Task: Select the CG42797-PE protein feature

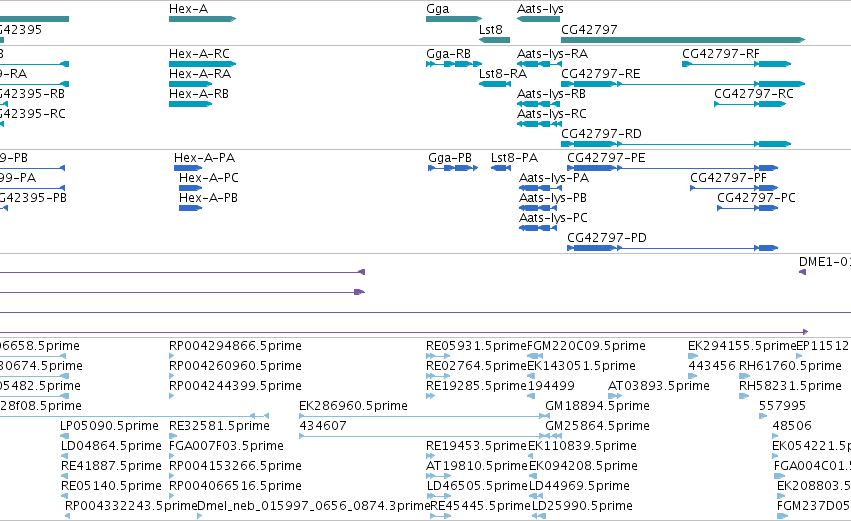Action: tap(673, 168)
